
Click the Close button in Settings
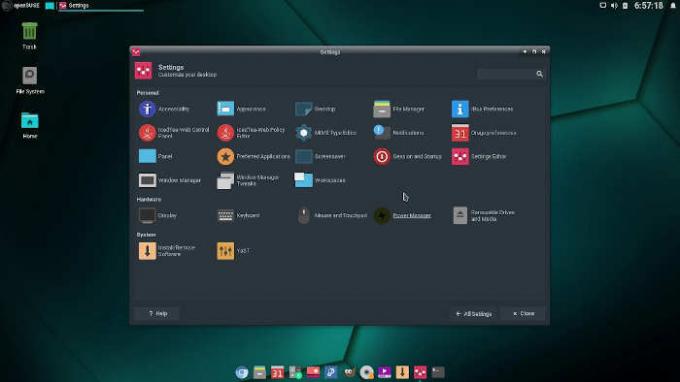coord(523,313)
